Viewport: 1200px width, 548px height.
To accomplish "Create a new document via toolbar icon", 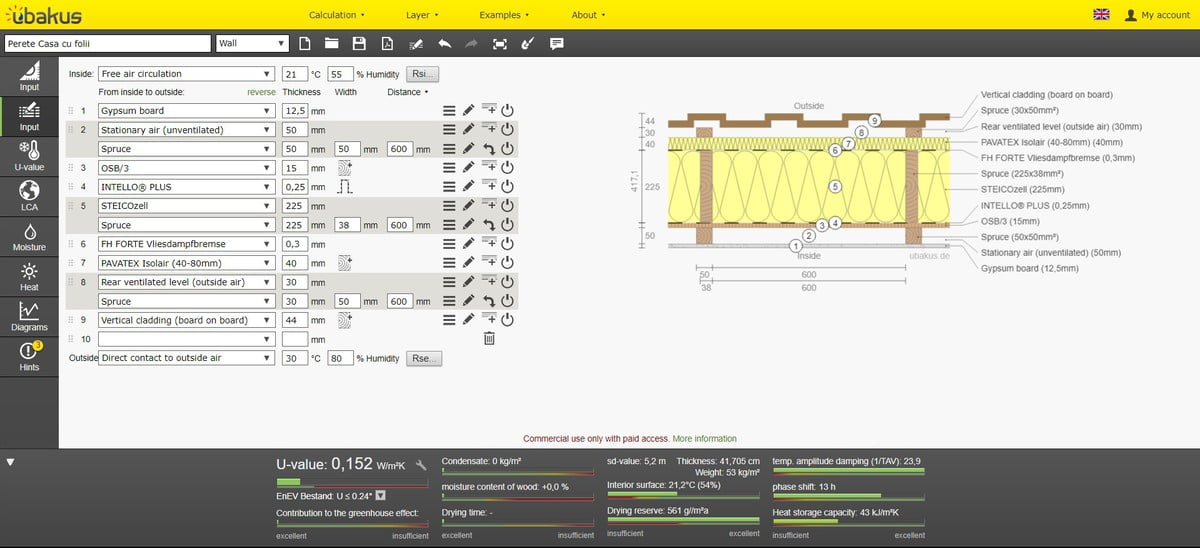I will (x=306, y=44).
